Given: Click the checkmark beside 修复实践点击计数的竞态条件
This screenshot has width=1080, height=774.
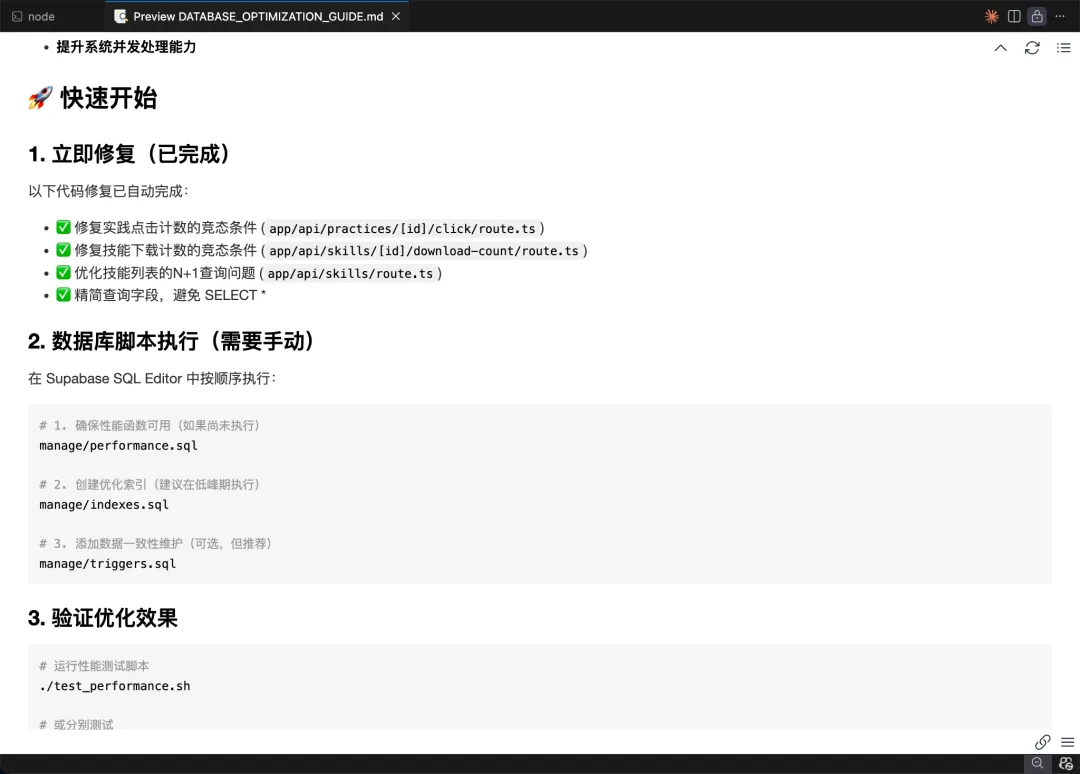Looking at the screenshot, I should point(63,228).
